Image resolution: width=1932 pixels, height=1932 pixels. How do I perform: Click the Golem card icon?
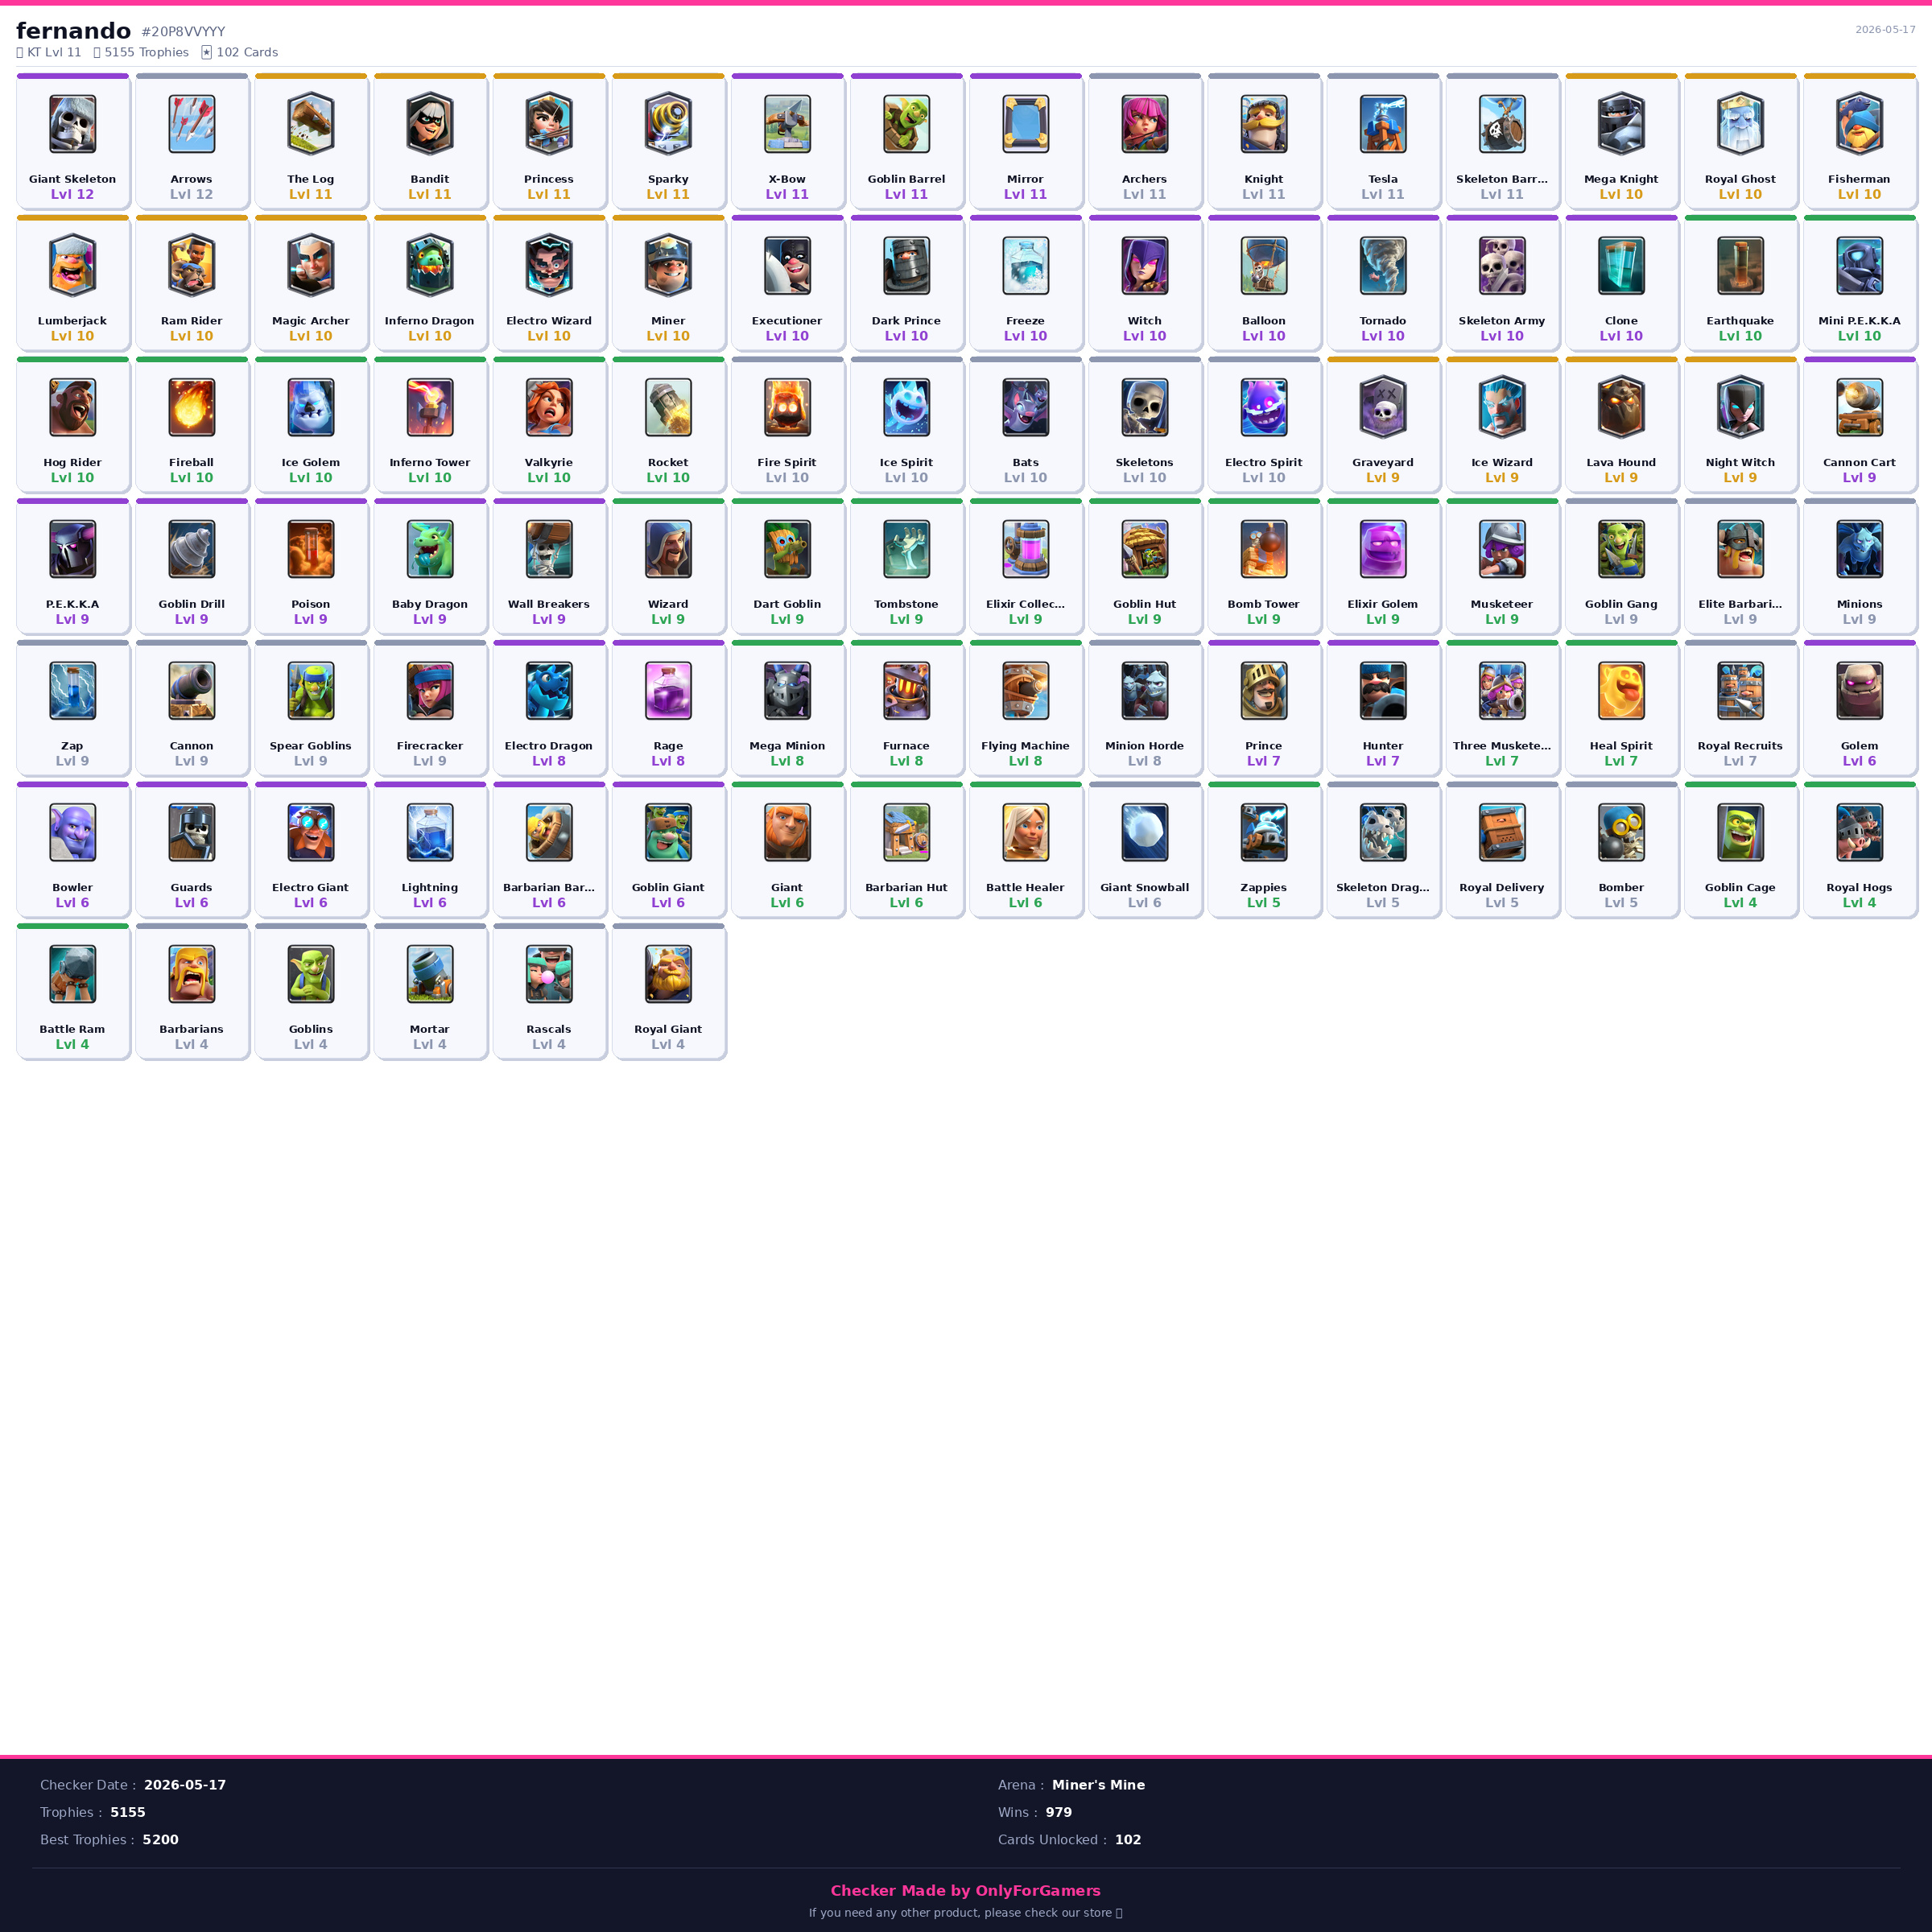pyautogui.click(x=1860, y=691)
